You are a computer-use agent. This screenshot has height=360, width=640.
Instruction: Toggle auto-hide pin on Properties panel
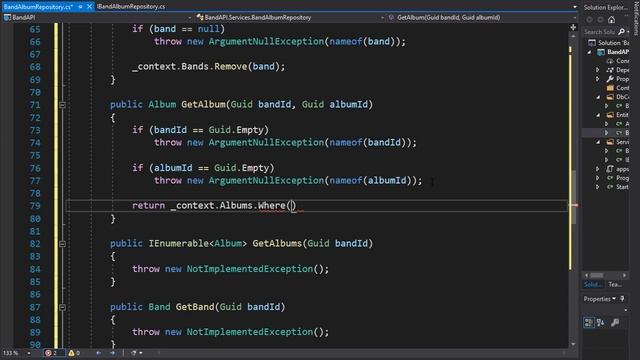tap(622, 299)
